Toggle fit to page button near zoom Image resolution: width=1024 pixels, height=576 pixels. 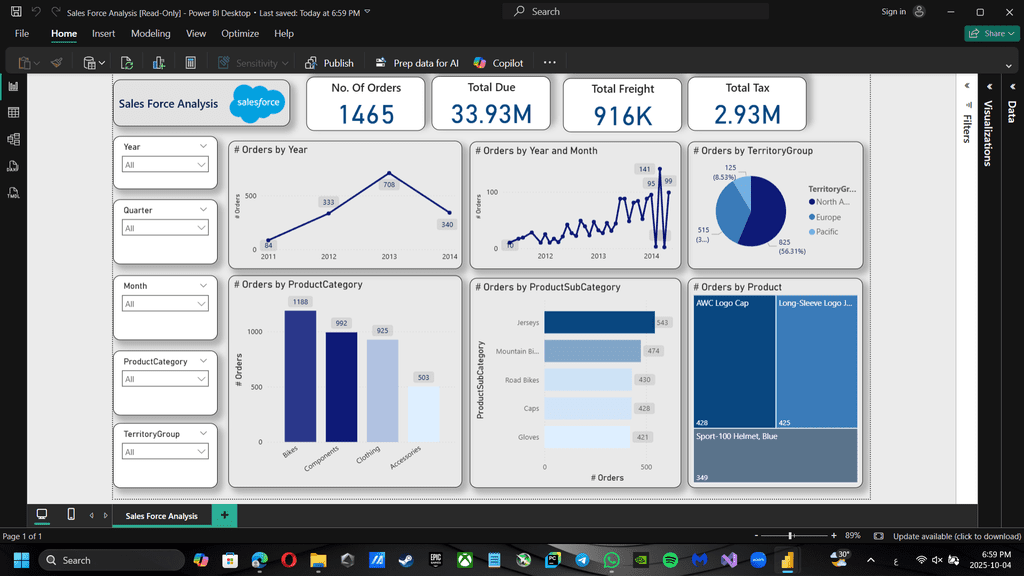click(878, 536)
